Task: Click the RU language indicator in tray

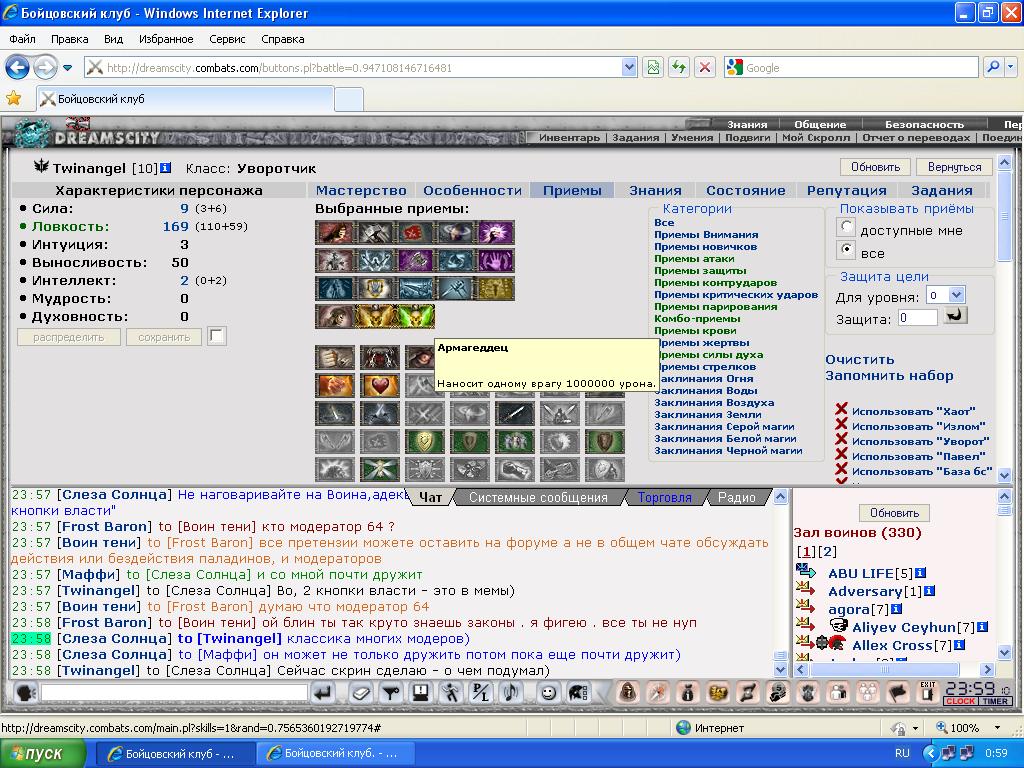Action: (902, 753)
